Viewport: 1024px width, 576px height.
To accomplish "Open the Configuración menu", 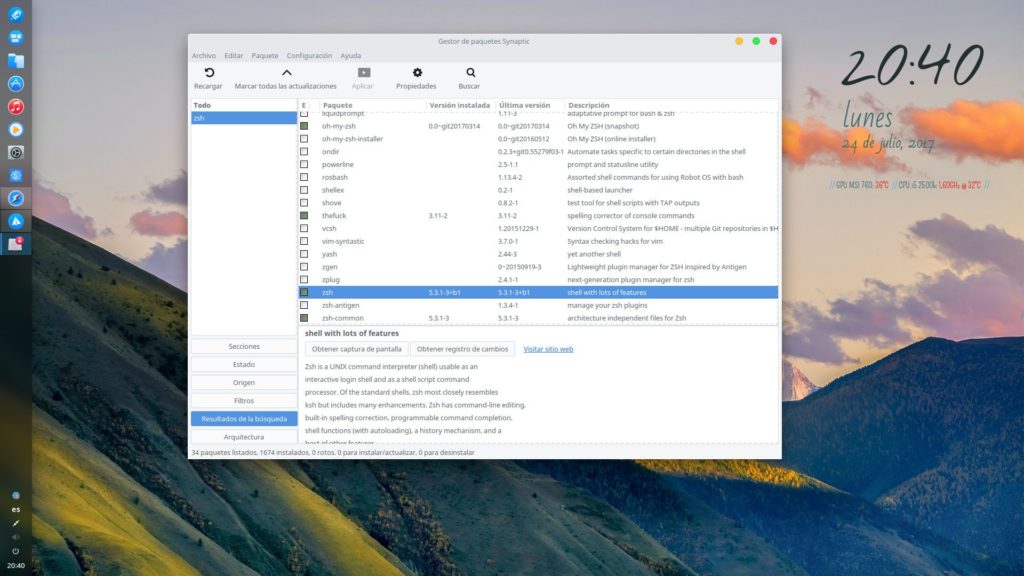I will 310,56.
